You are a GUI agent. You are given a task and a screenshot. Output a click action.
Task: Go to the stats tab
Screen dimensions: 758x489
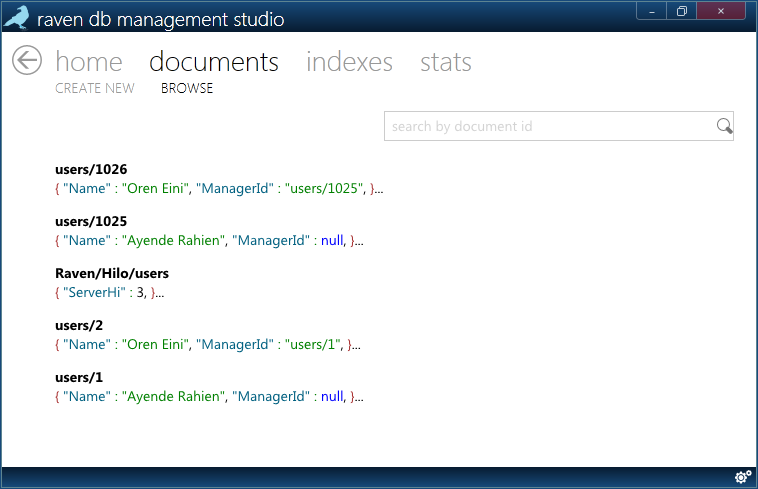click(446, 62)
